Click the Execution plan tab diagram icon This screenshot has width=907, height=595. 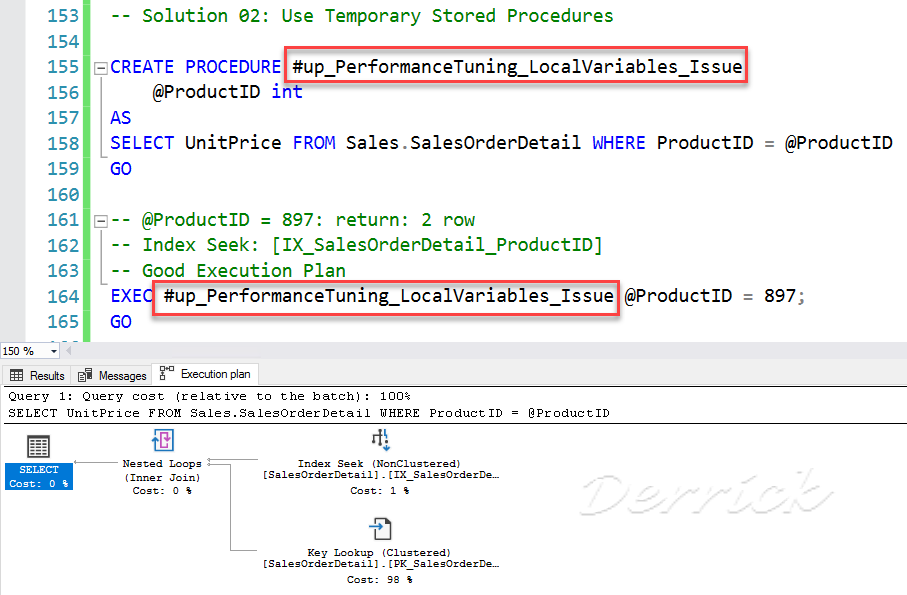(166, 374)
